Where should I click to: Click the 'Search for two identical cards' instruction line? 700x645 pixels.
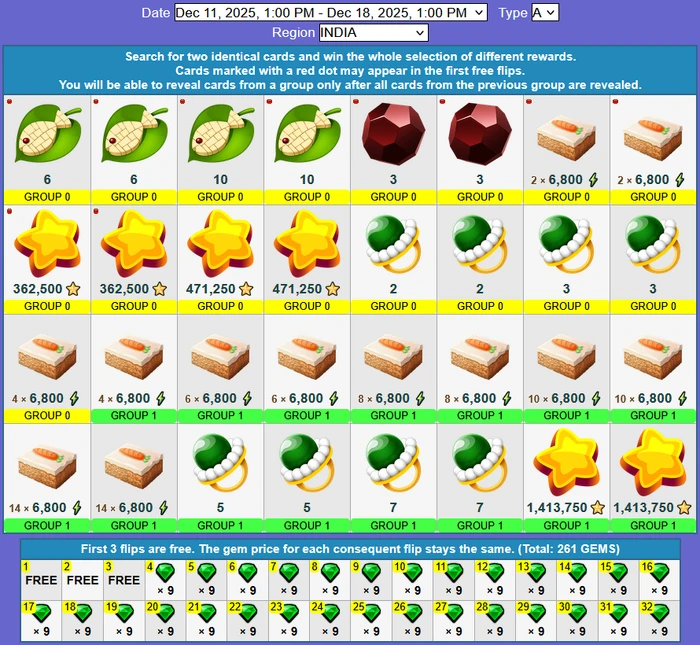350,57
